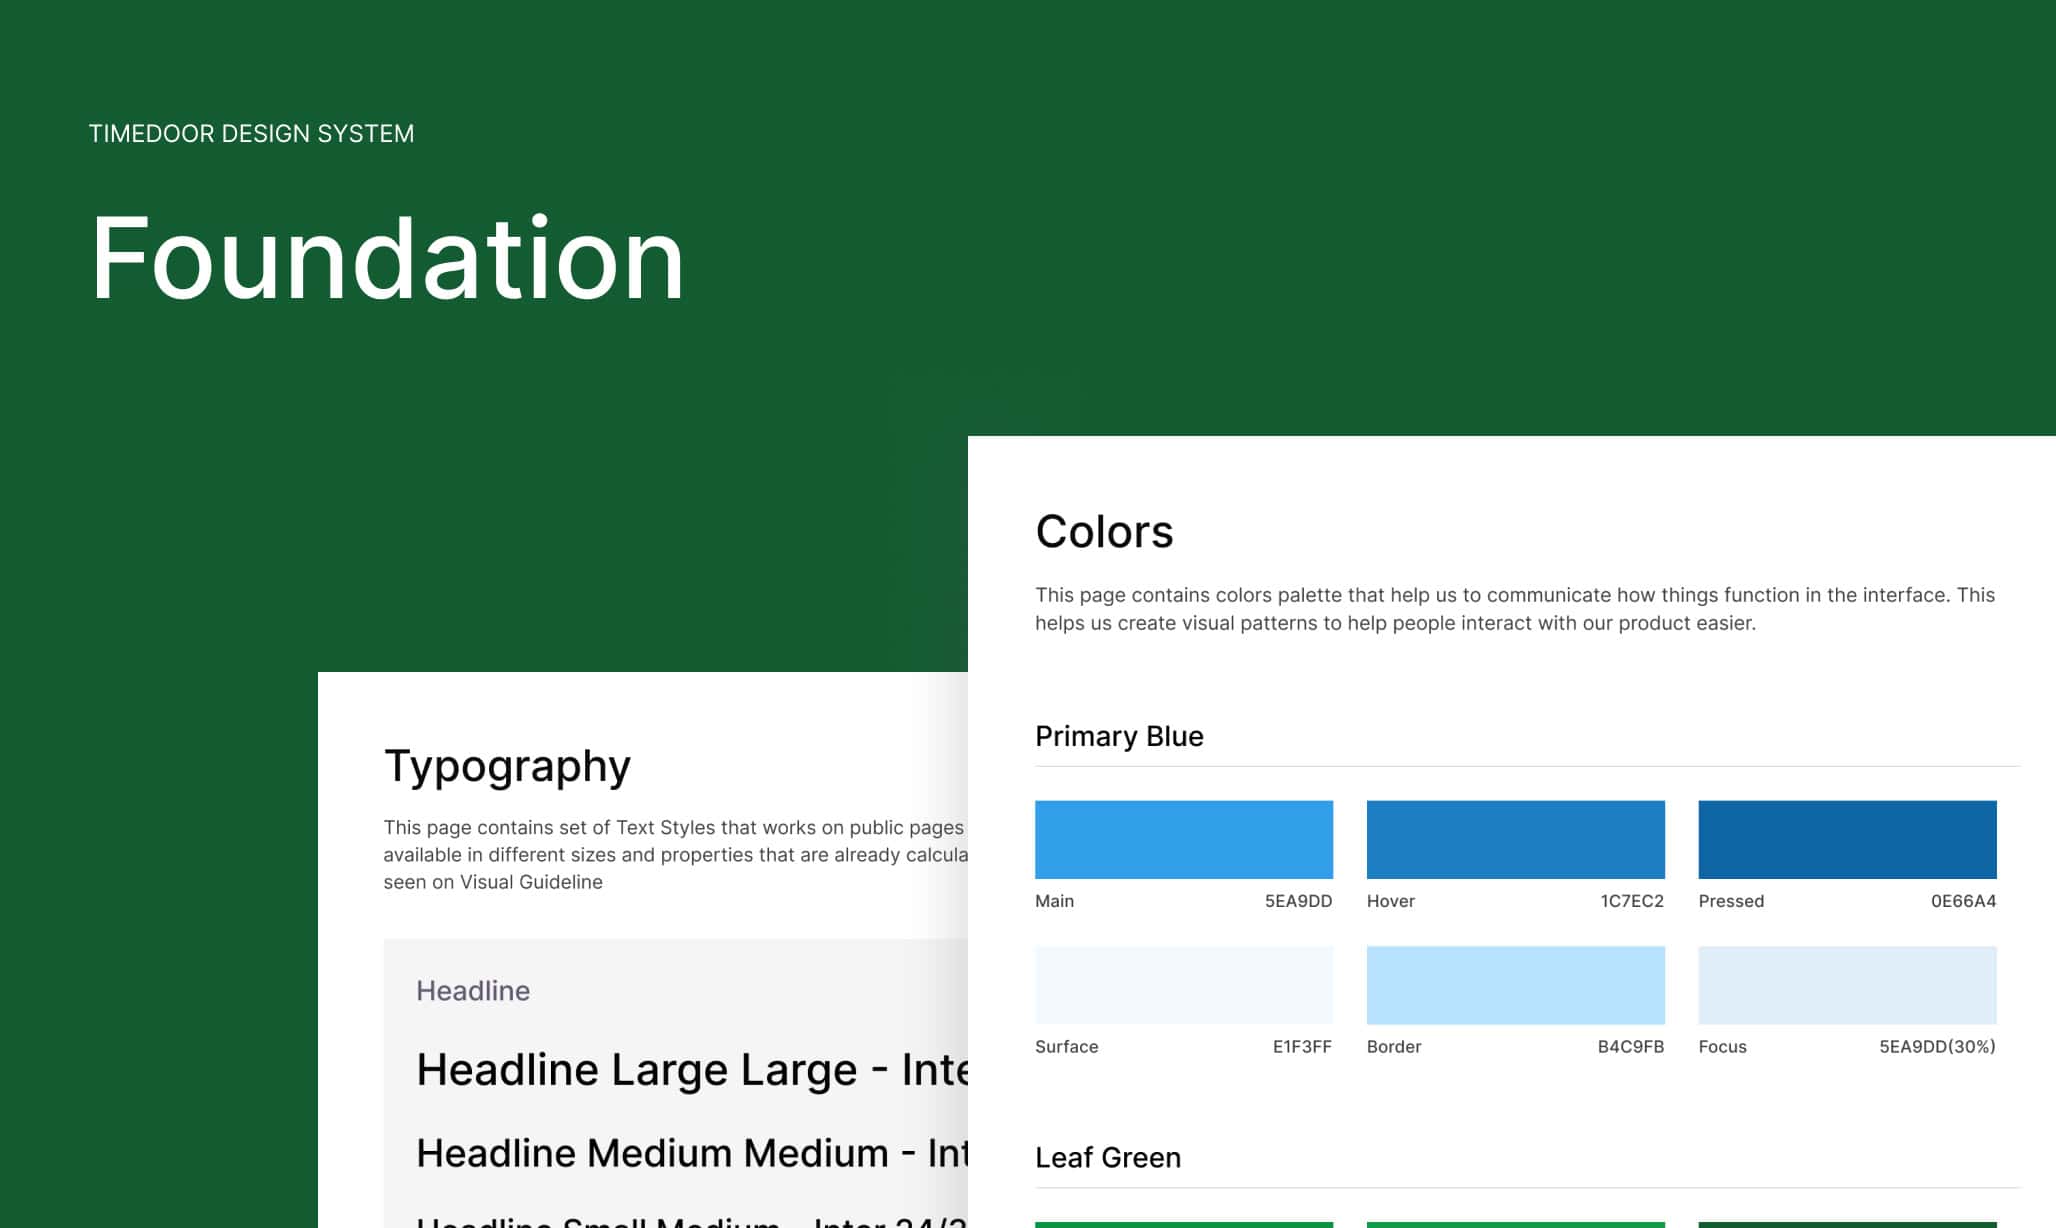This screenshot has height=1228, width=2056.
Task: Click the Leaf Green section title
Action: pos(1107,1157)
